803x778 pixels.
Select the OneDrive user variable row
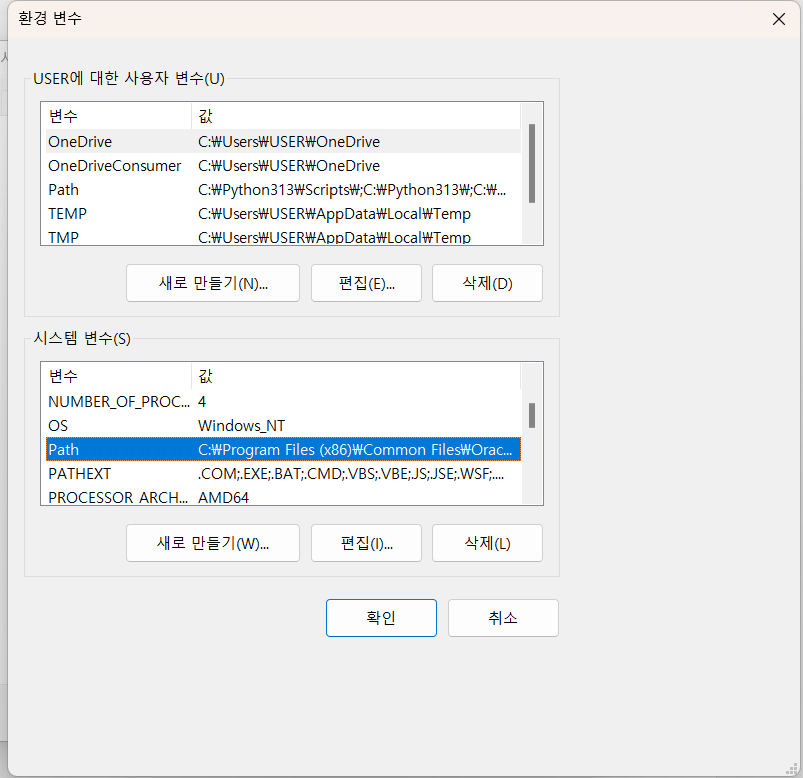283,141
